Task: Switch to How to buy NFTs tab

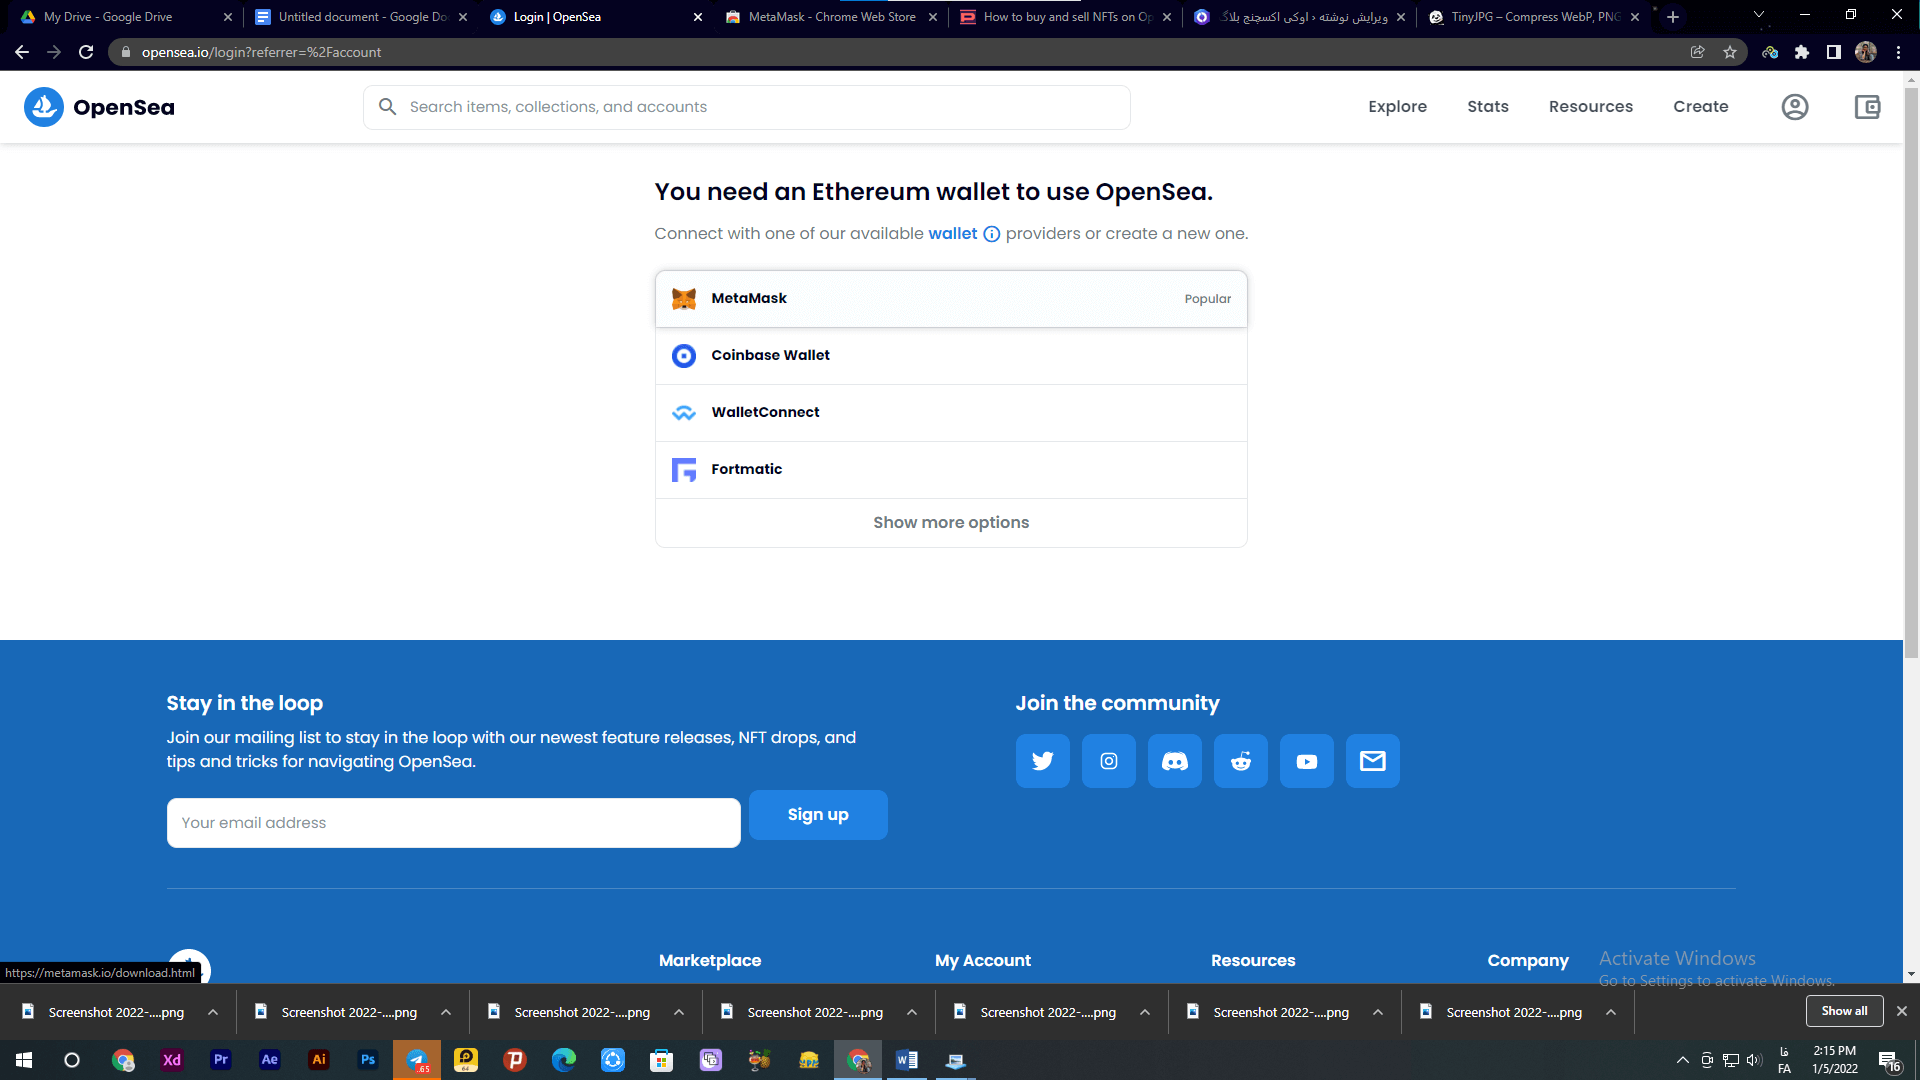Action: [1066, 17]
